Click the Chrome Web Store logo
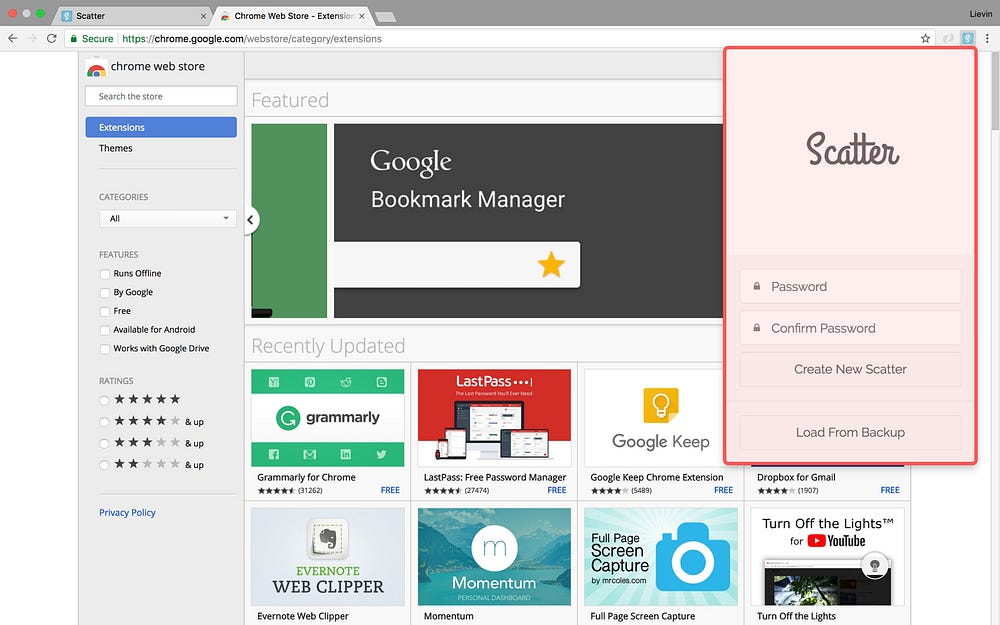This screenshot has width=1000, height=625. click(96, 67)
